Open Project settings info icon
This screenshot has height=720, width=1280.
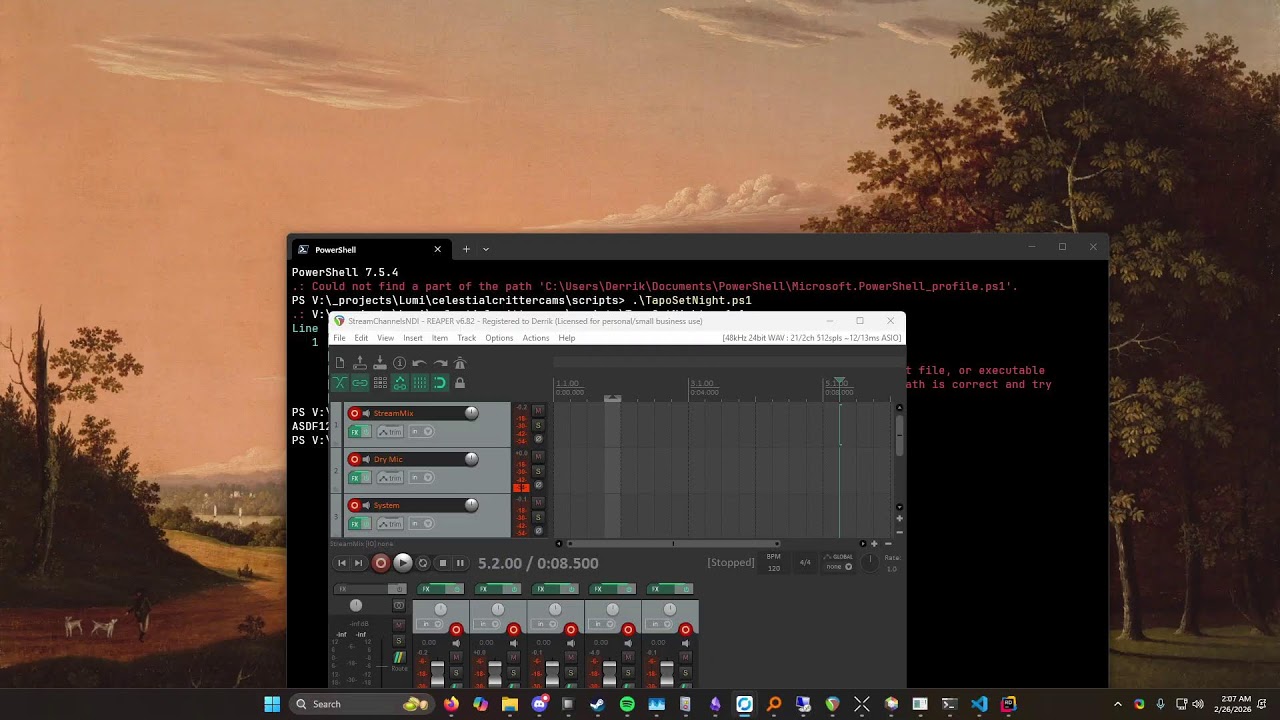(x=399, y=363)
